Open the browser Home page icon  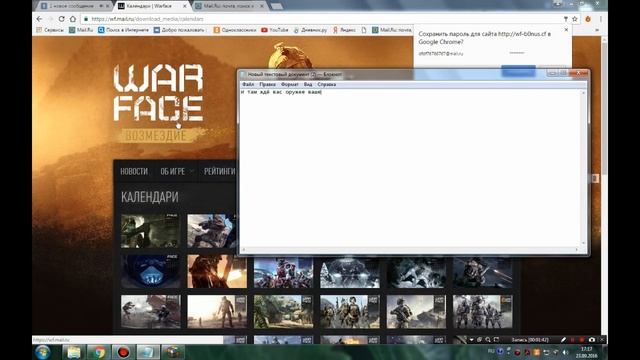pos(73,19)
